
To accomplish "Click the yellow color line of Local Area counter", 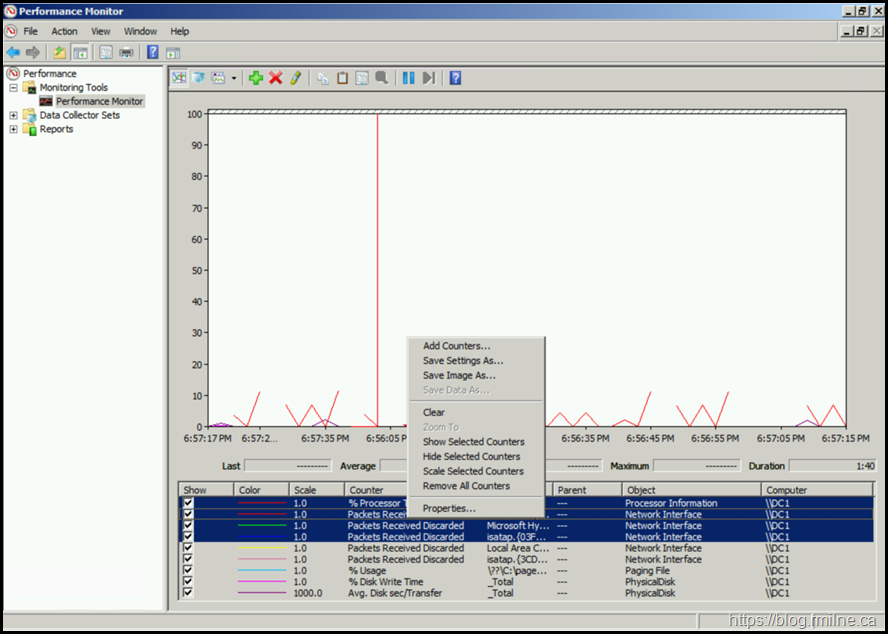I will (x=262, y=549).
